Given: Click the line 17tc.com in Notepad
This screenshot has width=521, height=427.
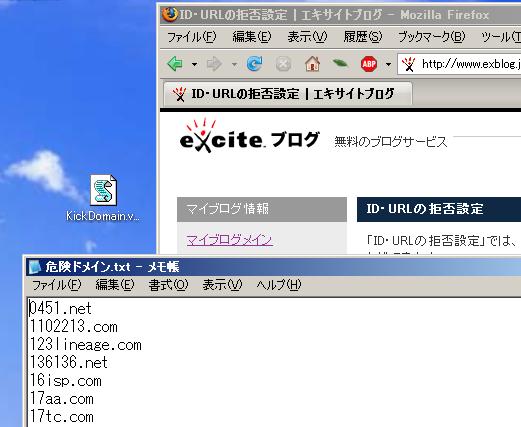Looking at the screenshot, I should point(61,417).
